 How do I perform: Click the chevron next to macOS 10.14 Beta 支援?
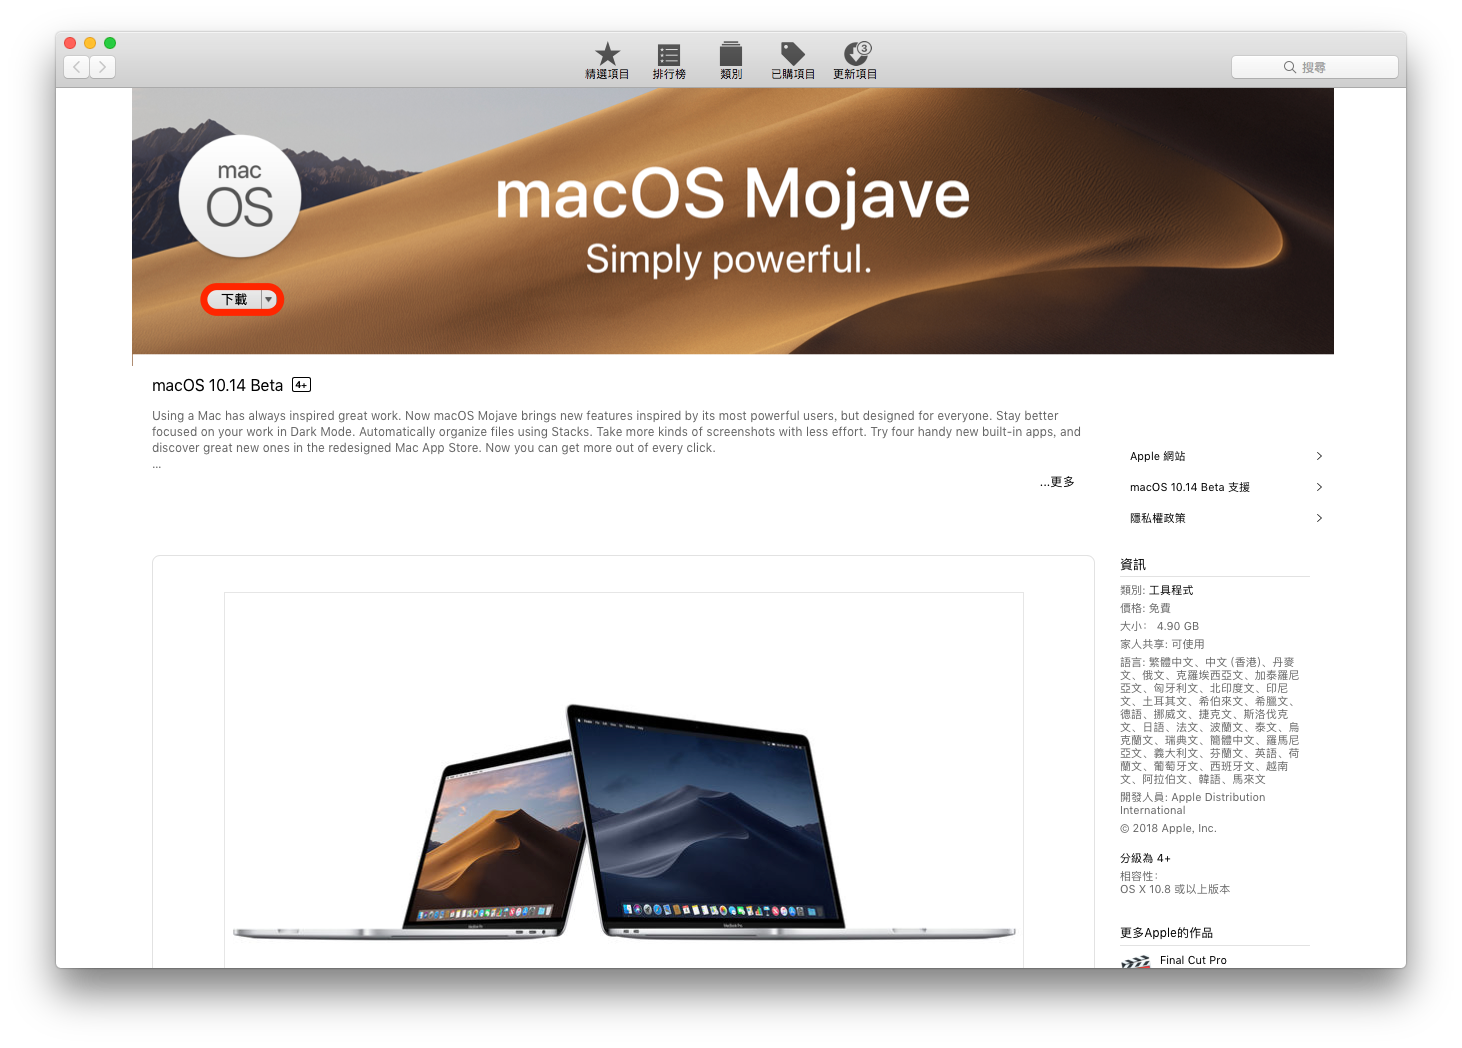click(x=1319, y=487)
